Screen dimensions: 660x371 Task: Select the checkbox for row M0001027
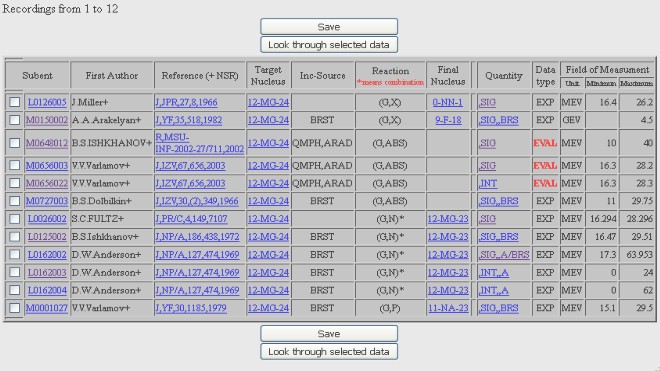[x=14, y=308]
